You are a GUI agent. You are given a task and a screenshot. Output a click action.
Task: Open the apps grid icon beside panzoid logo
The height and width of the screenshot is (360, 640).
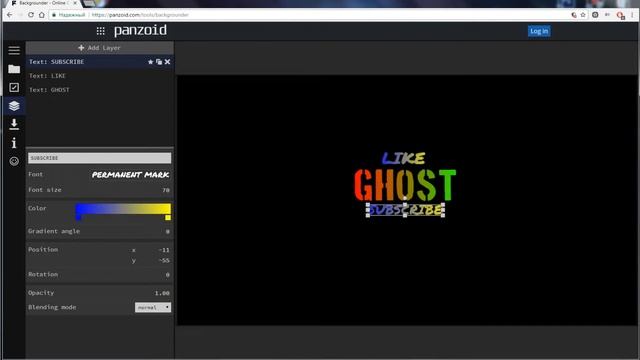click(100, 31)
